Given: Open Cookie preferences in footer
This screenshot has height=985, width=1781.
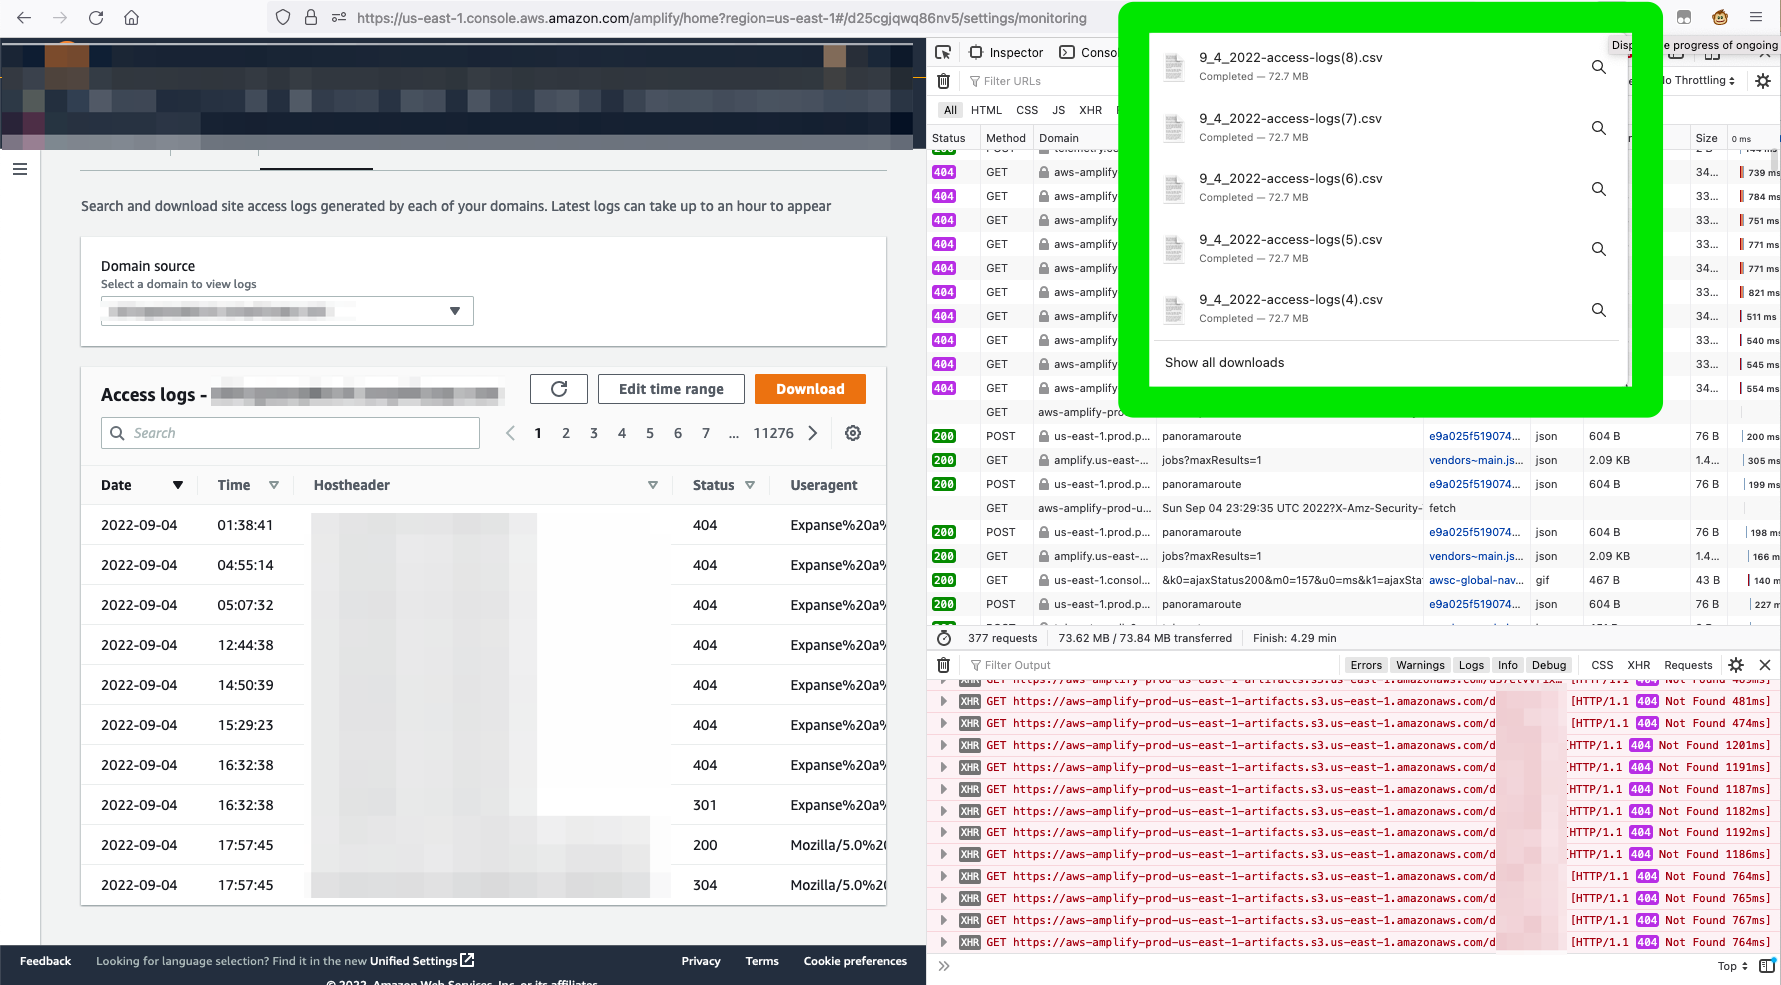Looking at the screenshot, I should coord(855,961).
